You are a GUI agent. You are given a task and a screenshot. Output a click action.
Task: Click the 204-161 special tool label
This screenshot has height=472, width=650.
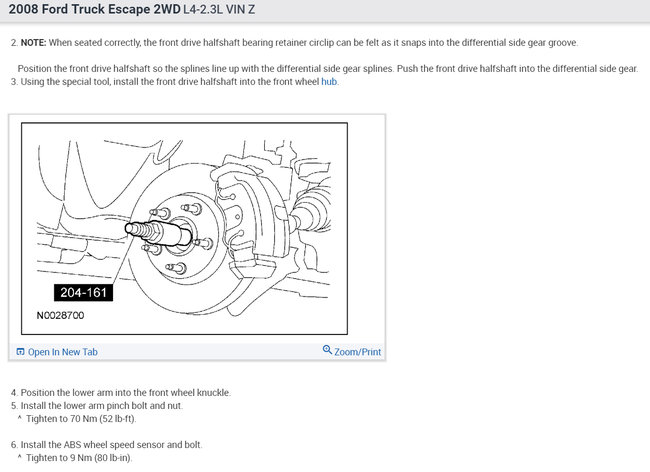[x=83, y=293]
